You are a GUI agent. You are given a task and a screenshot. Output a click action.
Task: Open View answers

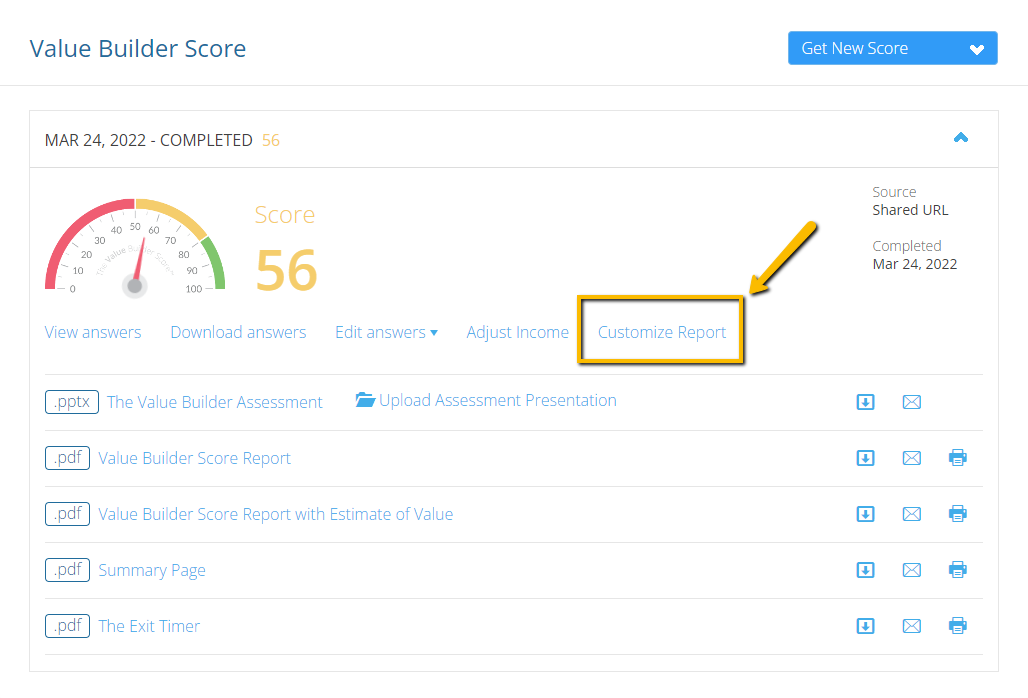click(x=93, y=332)
